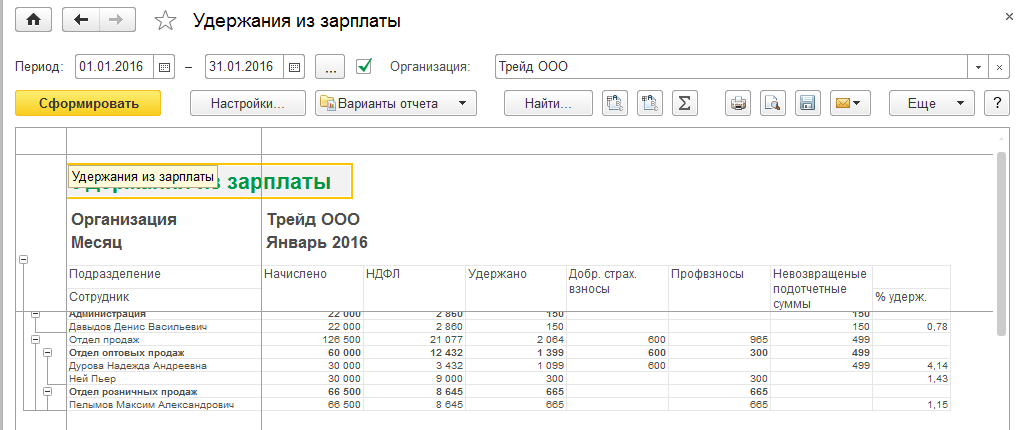This screenshot has height=430, width=1026.
Task: Select the 4,14 percent cell
Action: 911,366
